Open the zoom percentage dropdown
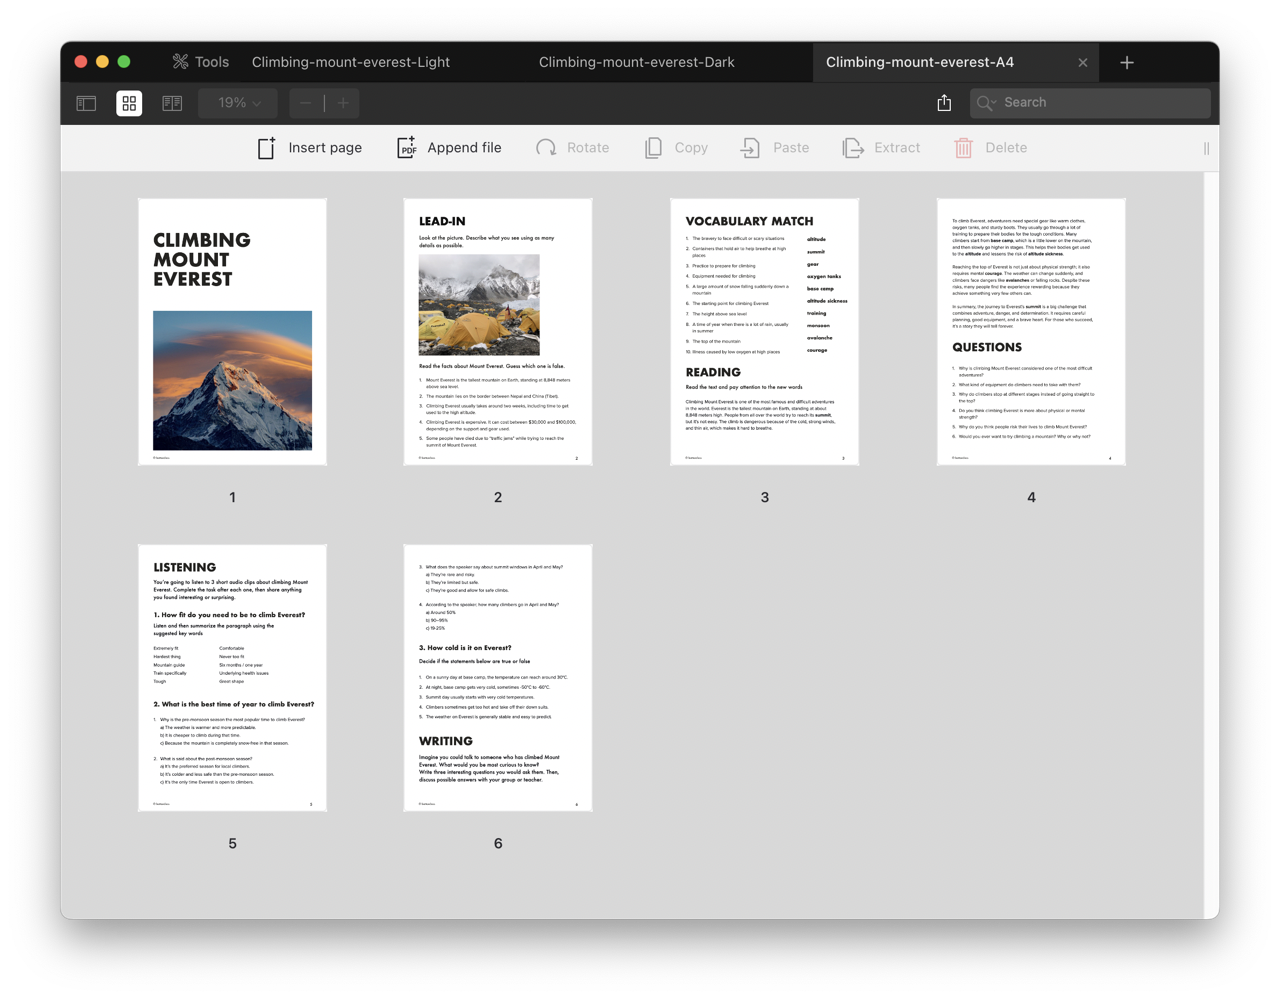The width and height of the screenshot is (1280, 999). 237,103
